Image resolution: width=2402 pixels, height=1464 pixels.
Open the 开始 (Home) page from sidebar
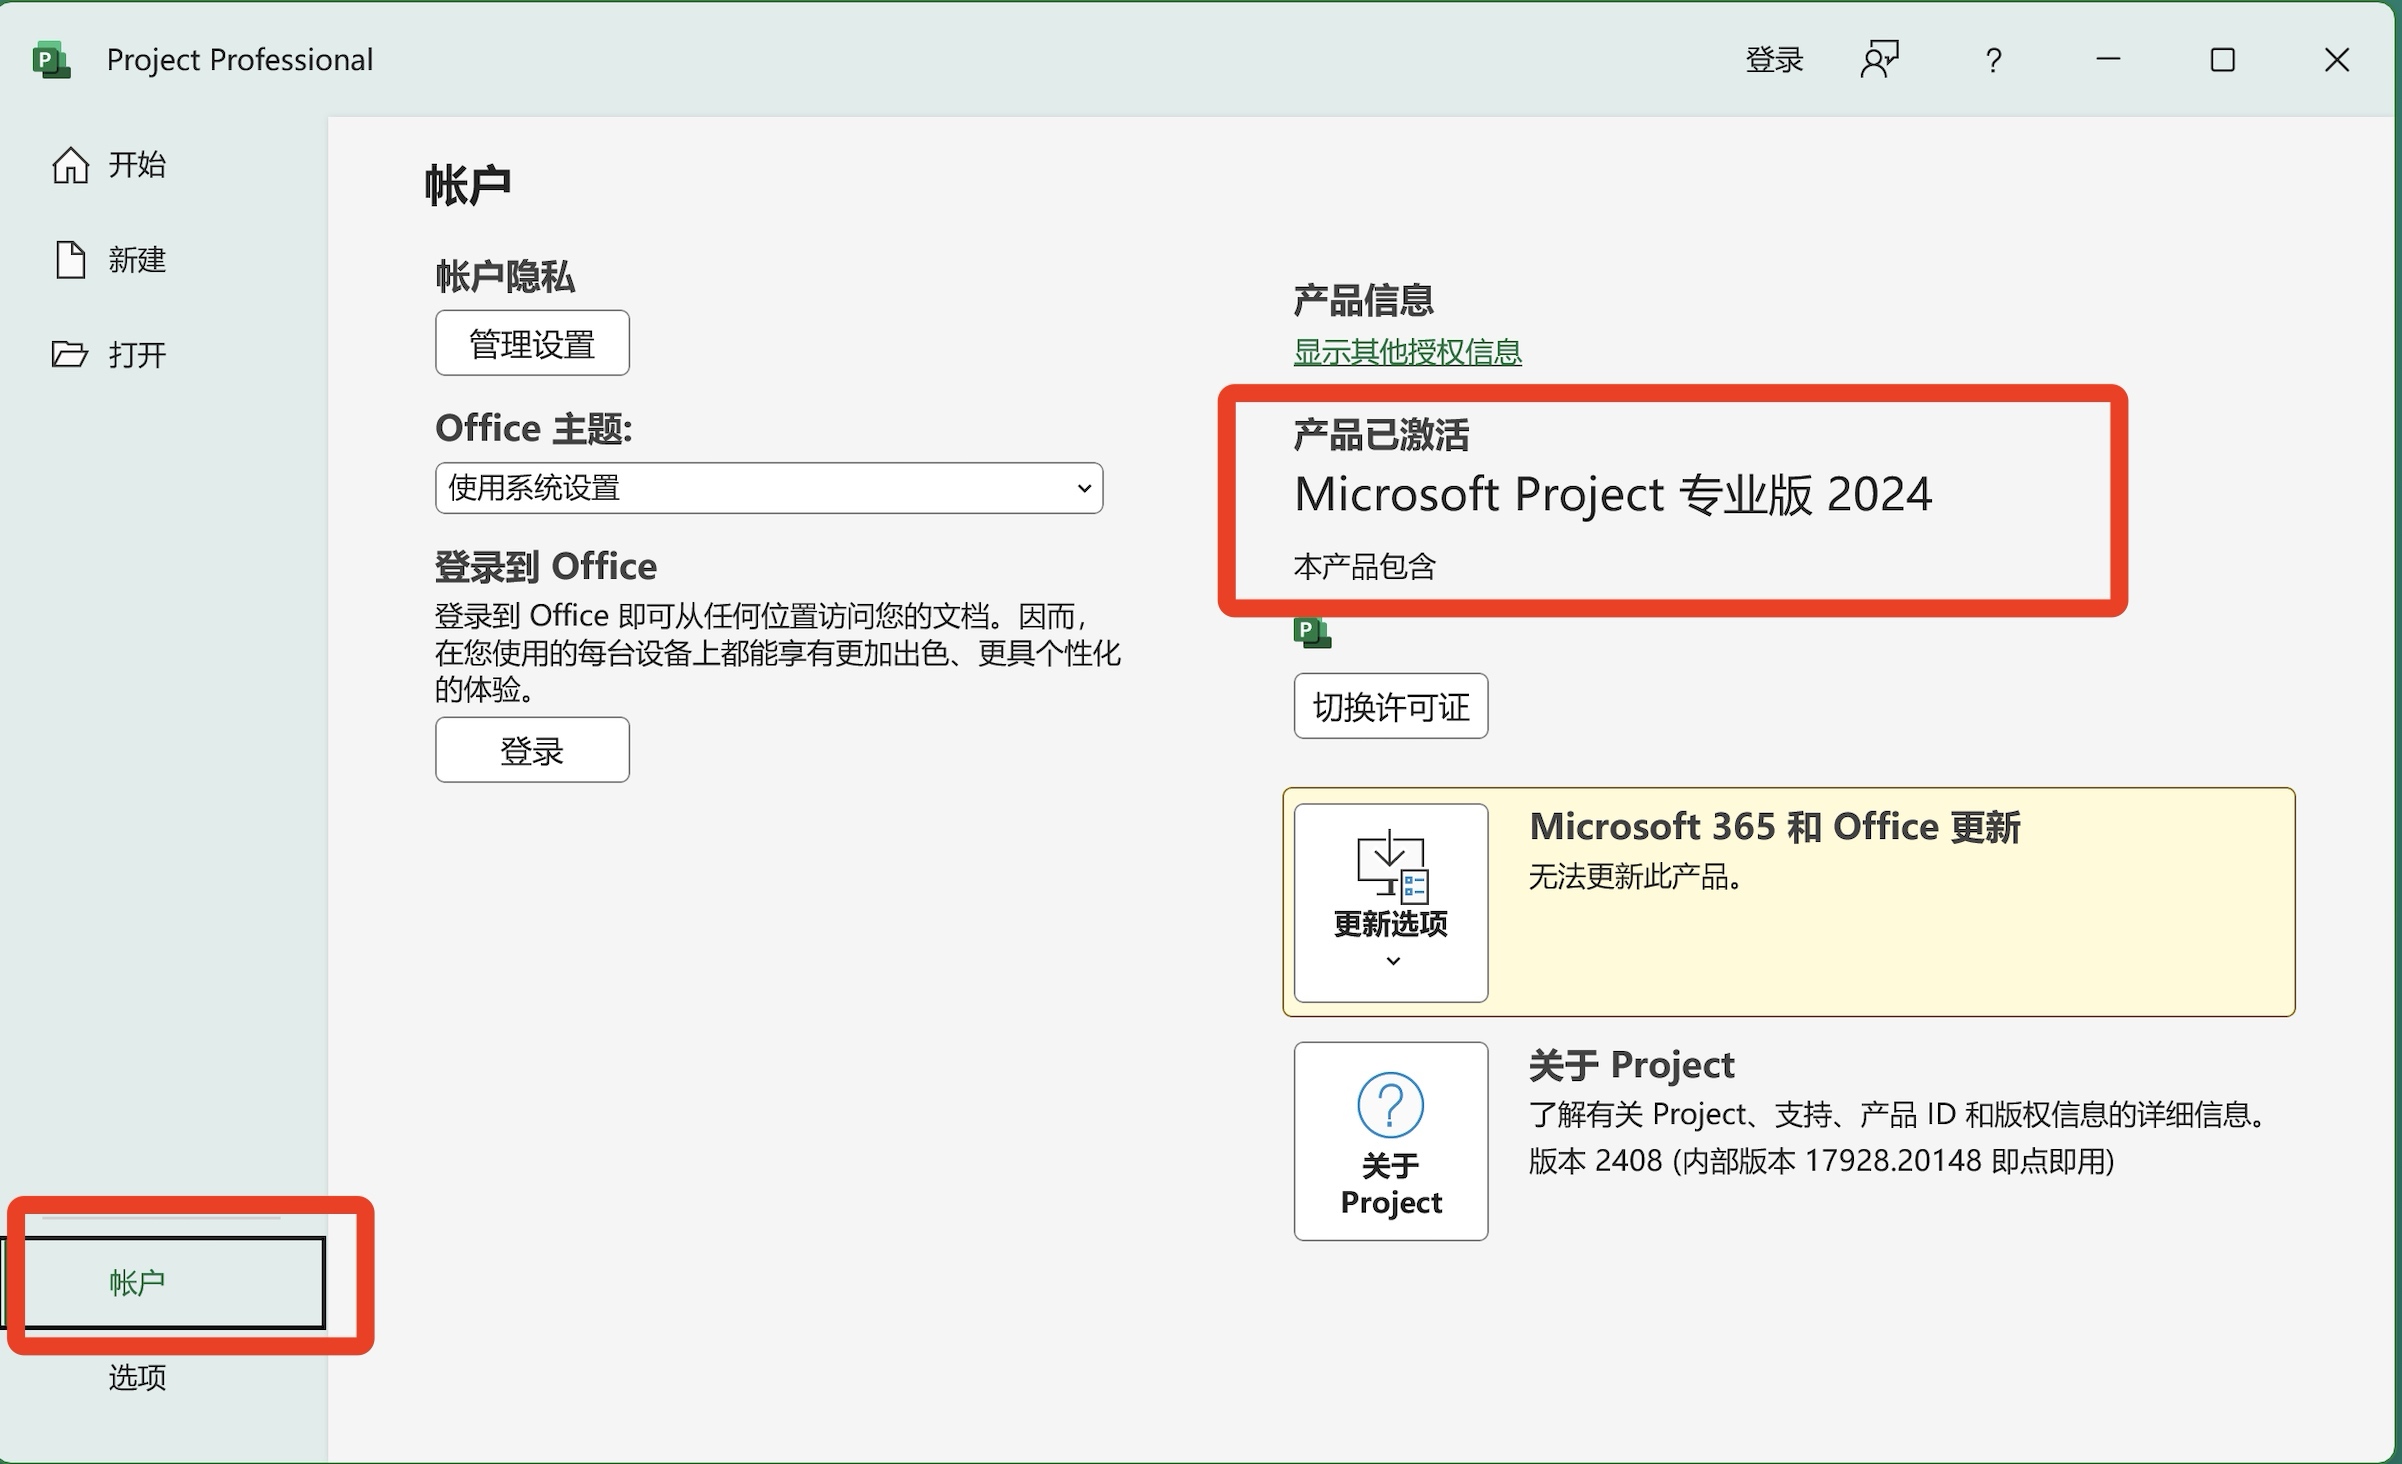tap(70, 163)
